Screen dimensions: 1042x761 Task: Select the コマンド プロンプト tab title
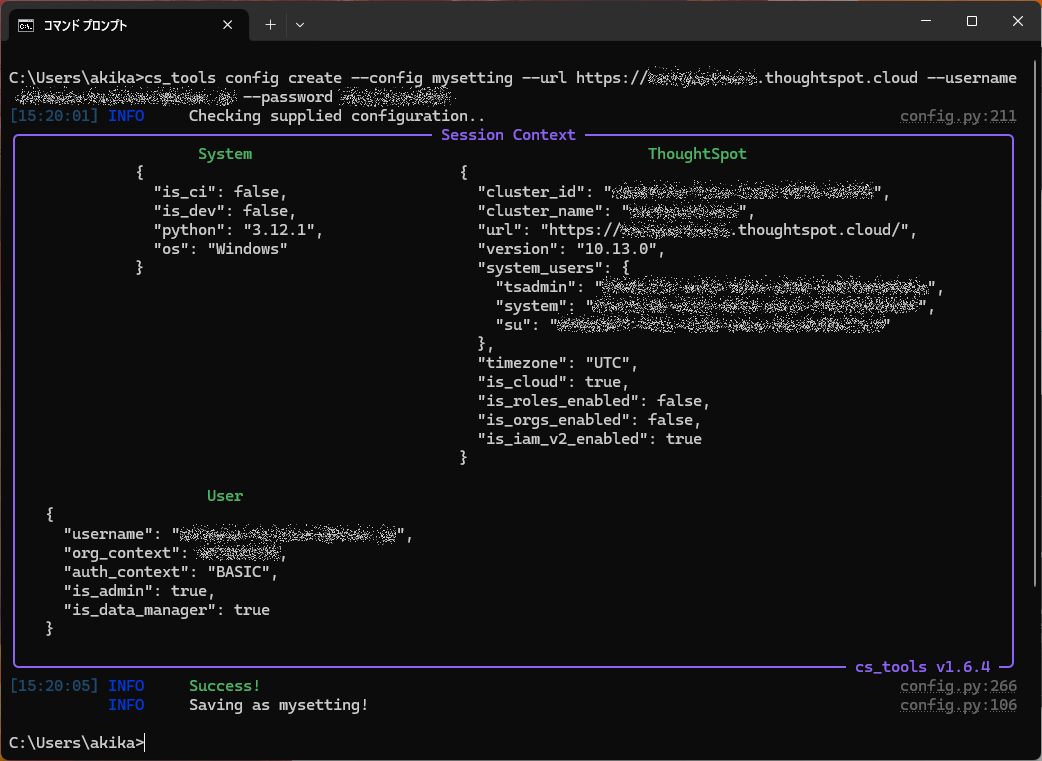[85, 25]
